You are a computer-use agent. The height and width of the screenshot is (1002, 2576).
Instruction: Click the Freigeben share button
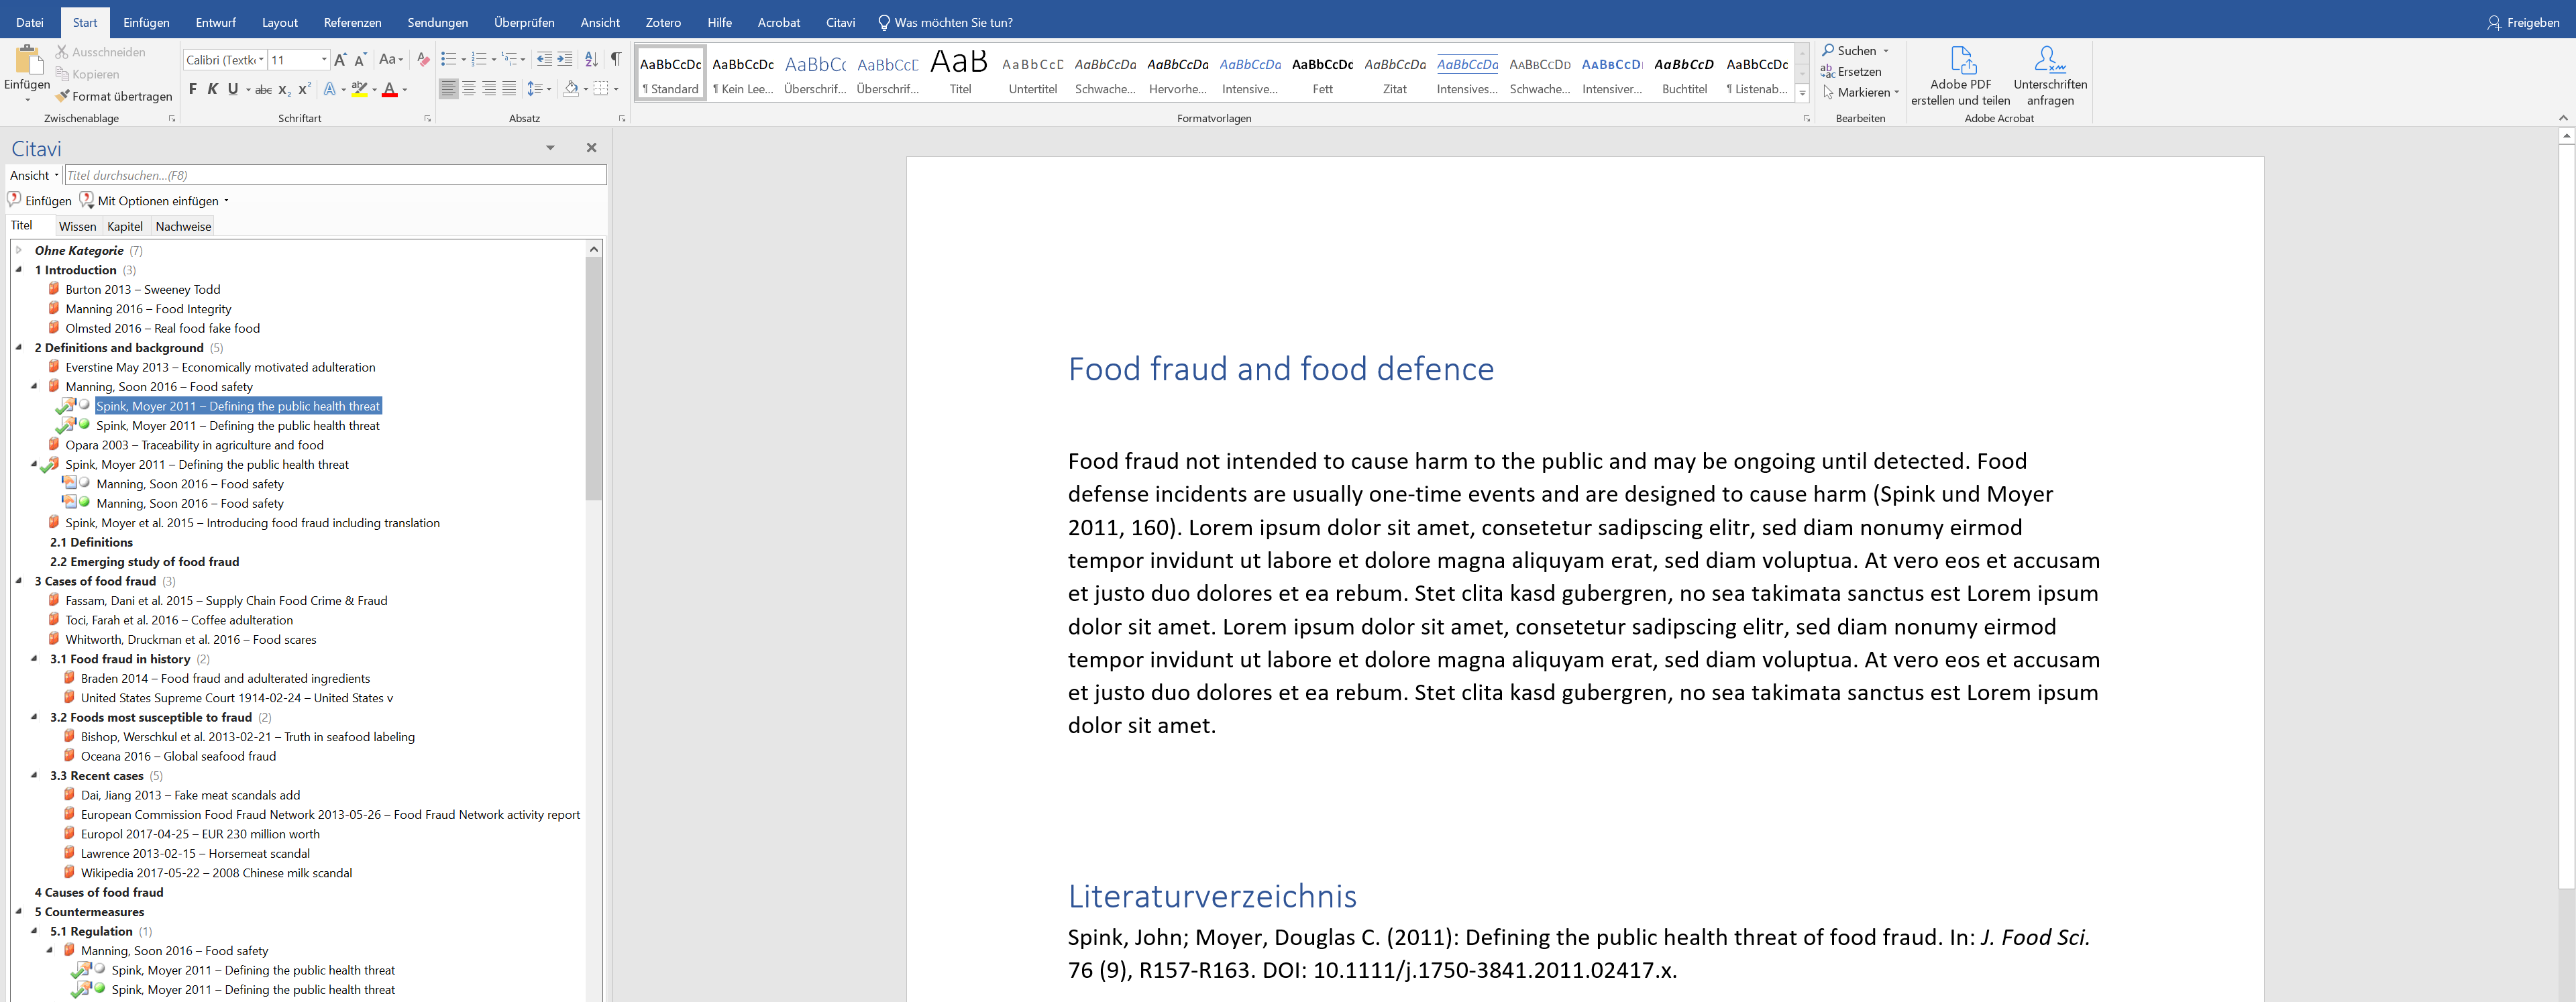[2523, 22]
